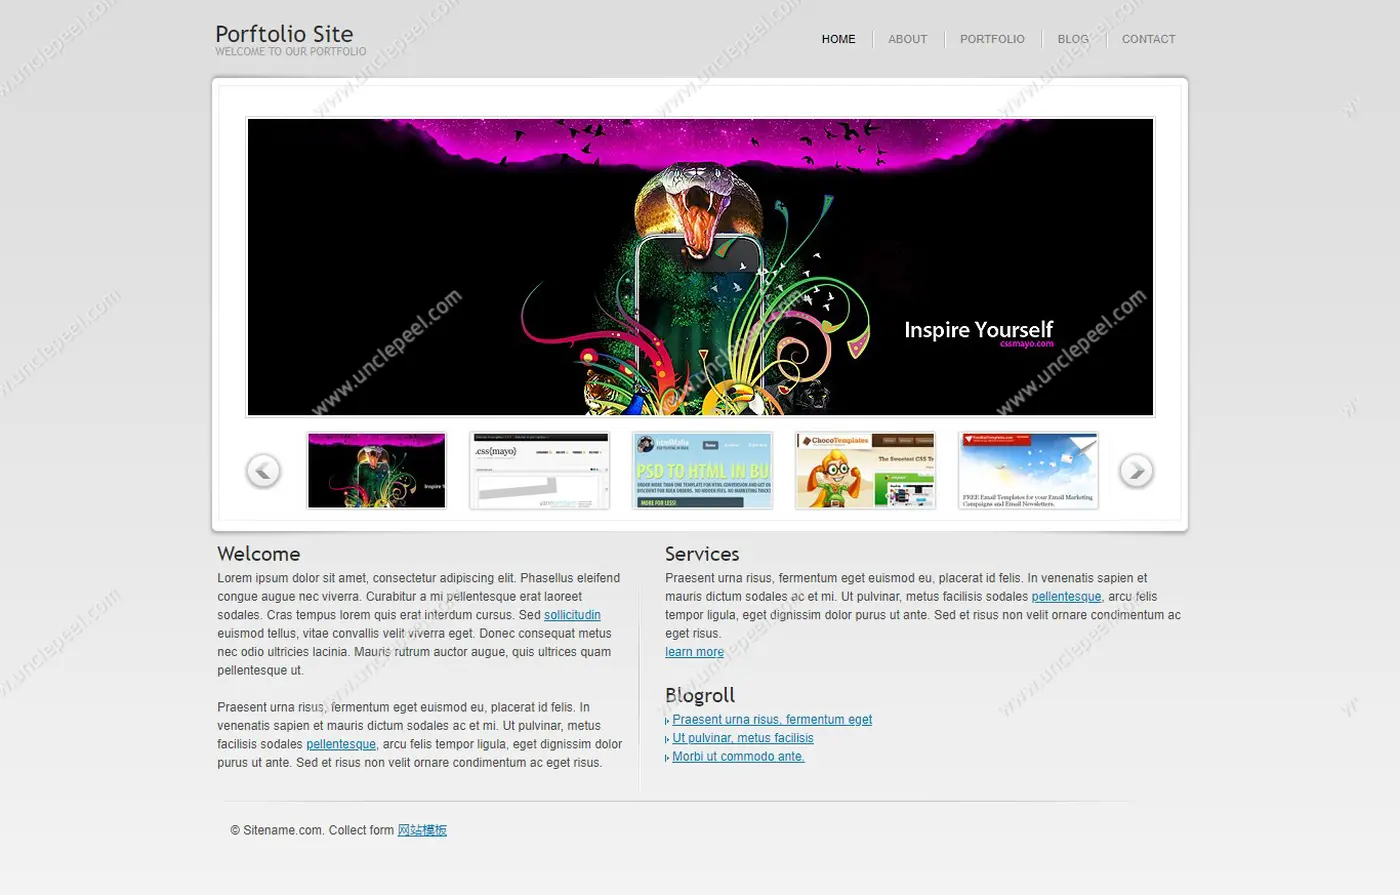Follow the pellentesque link under Services
The width and height of the screenshot is (1400, 895).
point(1066,596)
